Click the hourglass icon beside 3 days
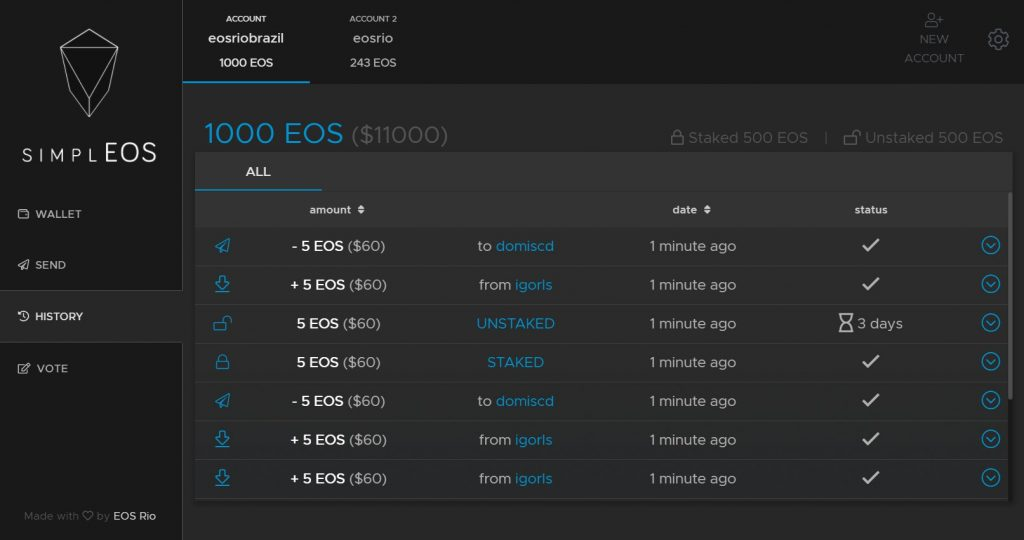 click(x=846, y=323)
